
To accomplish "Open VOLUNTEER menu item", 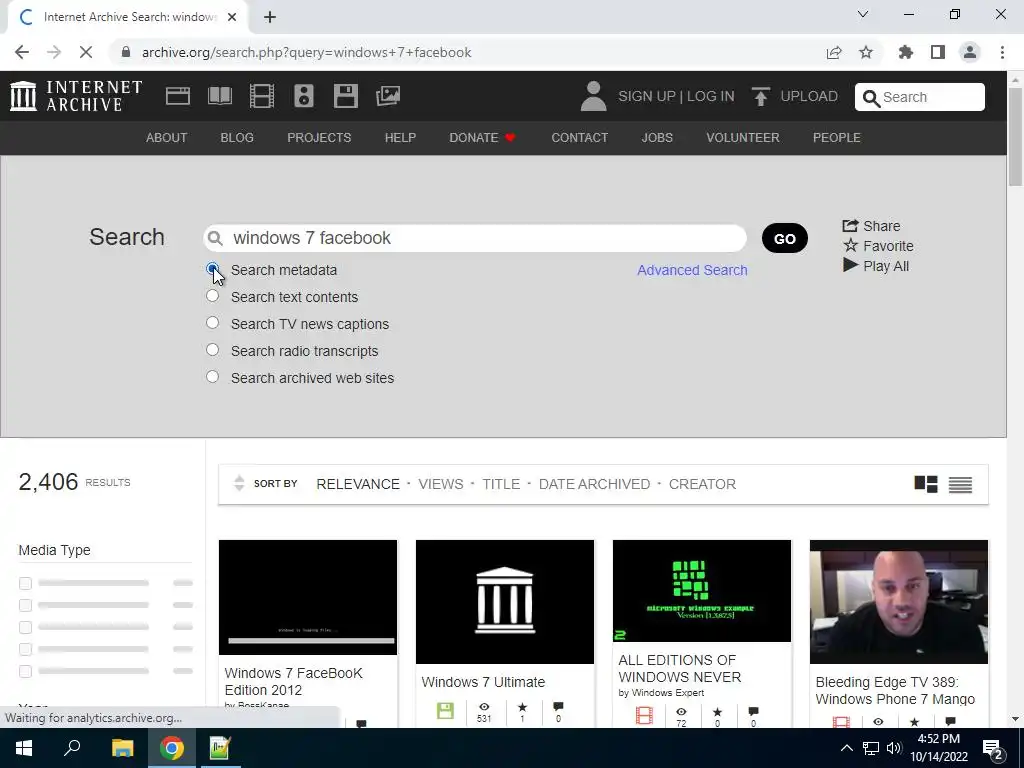I will (743, 138).
